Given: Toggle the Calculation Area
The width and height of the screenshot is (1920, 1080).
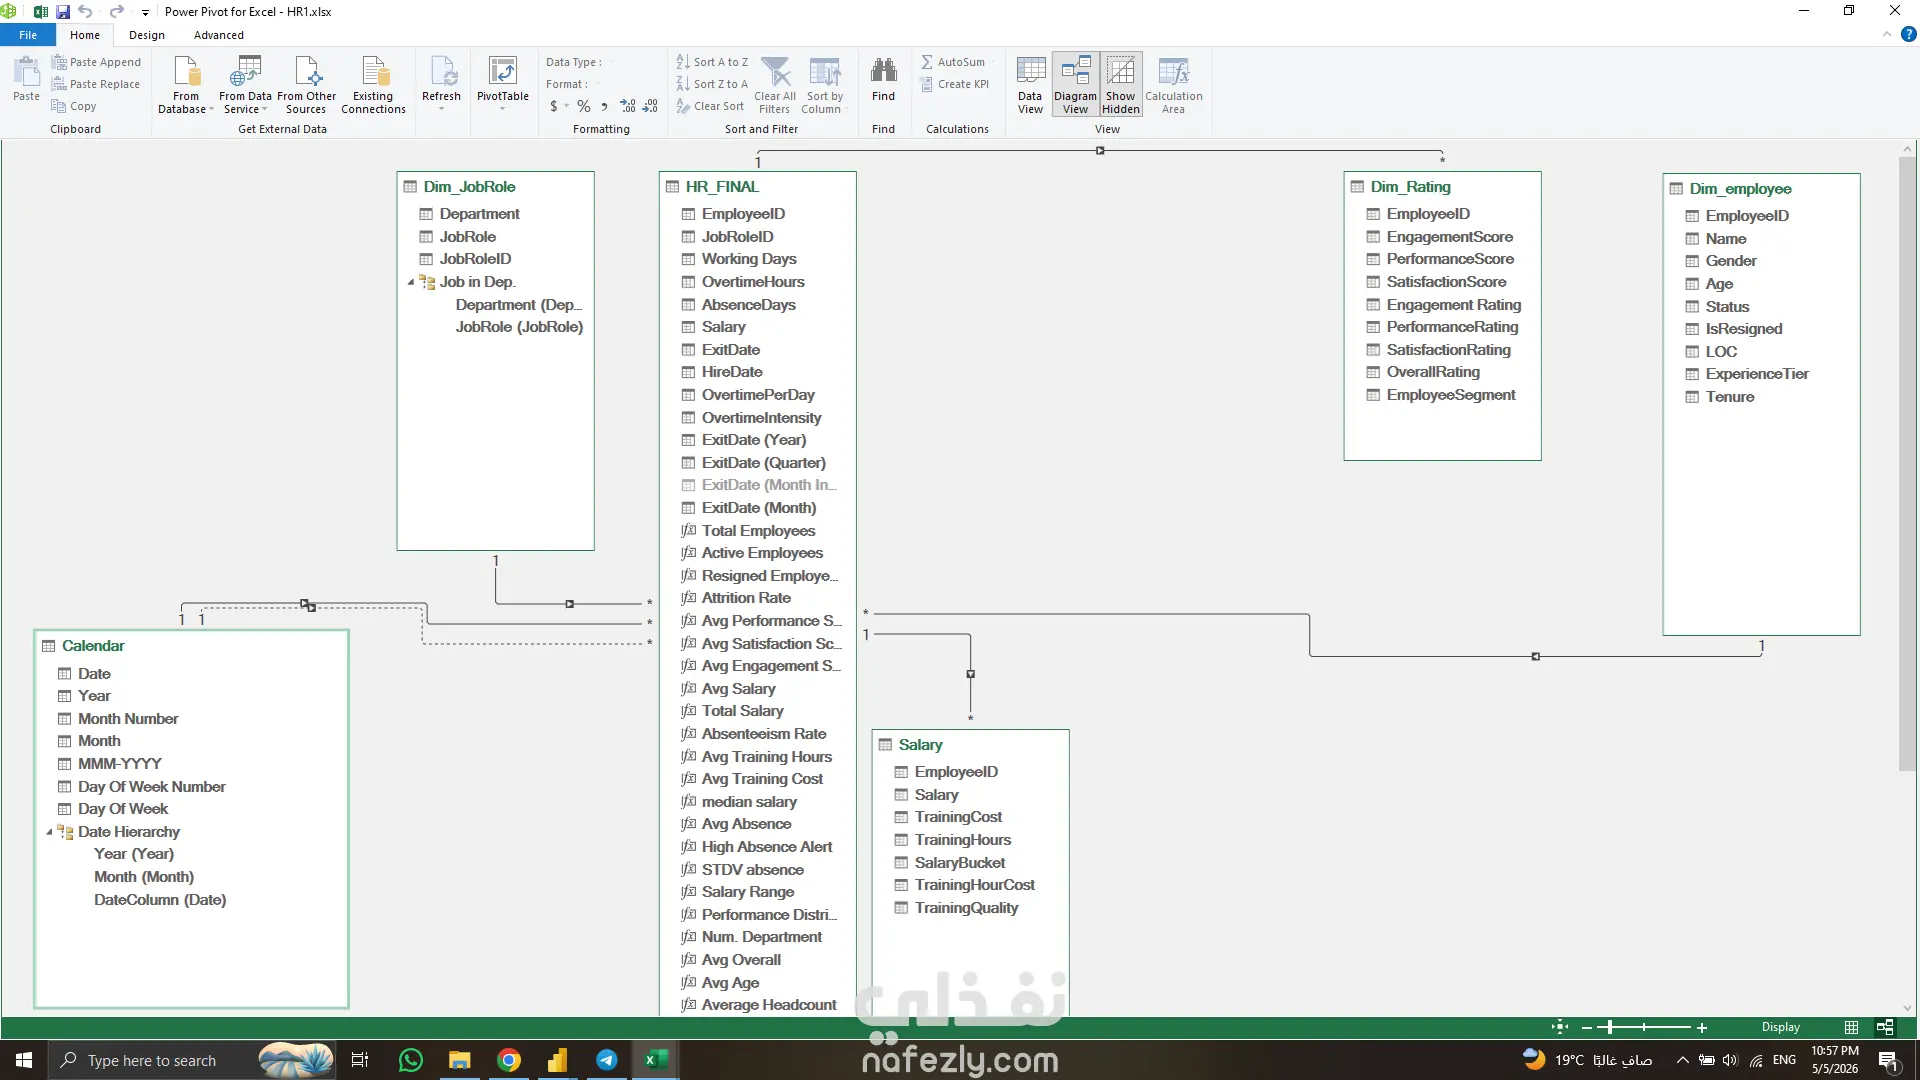Looking at the screenshot, I should [1174, 85].
